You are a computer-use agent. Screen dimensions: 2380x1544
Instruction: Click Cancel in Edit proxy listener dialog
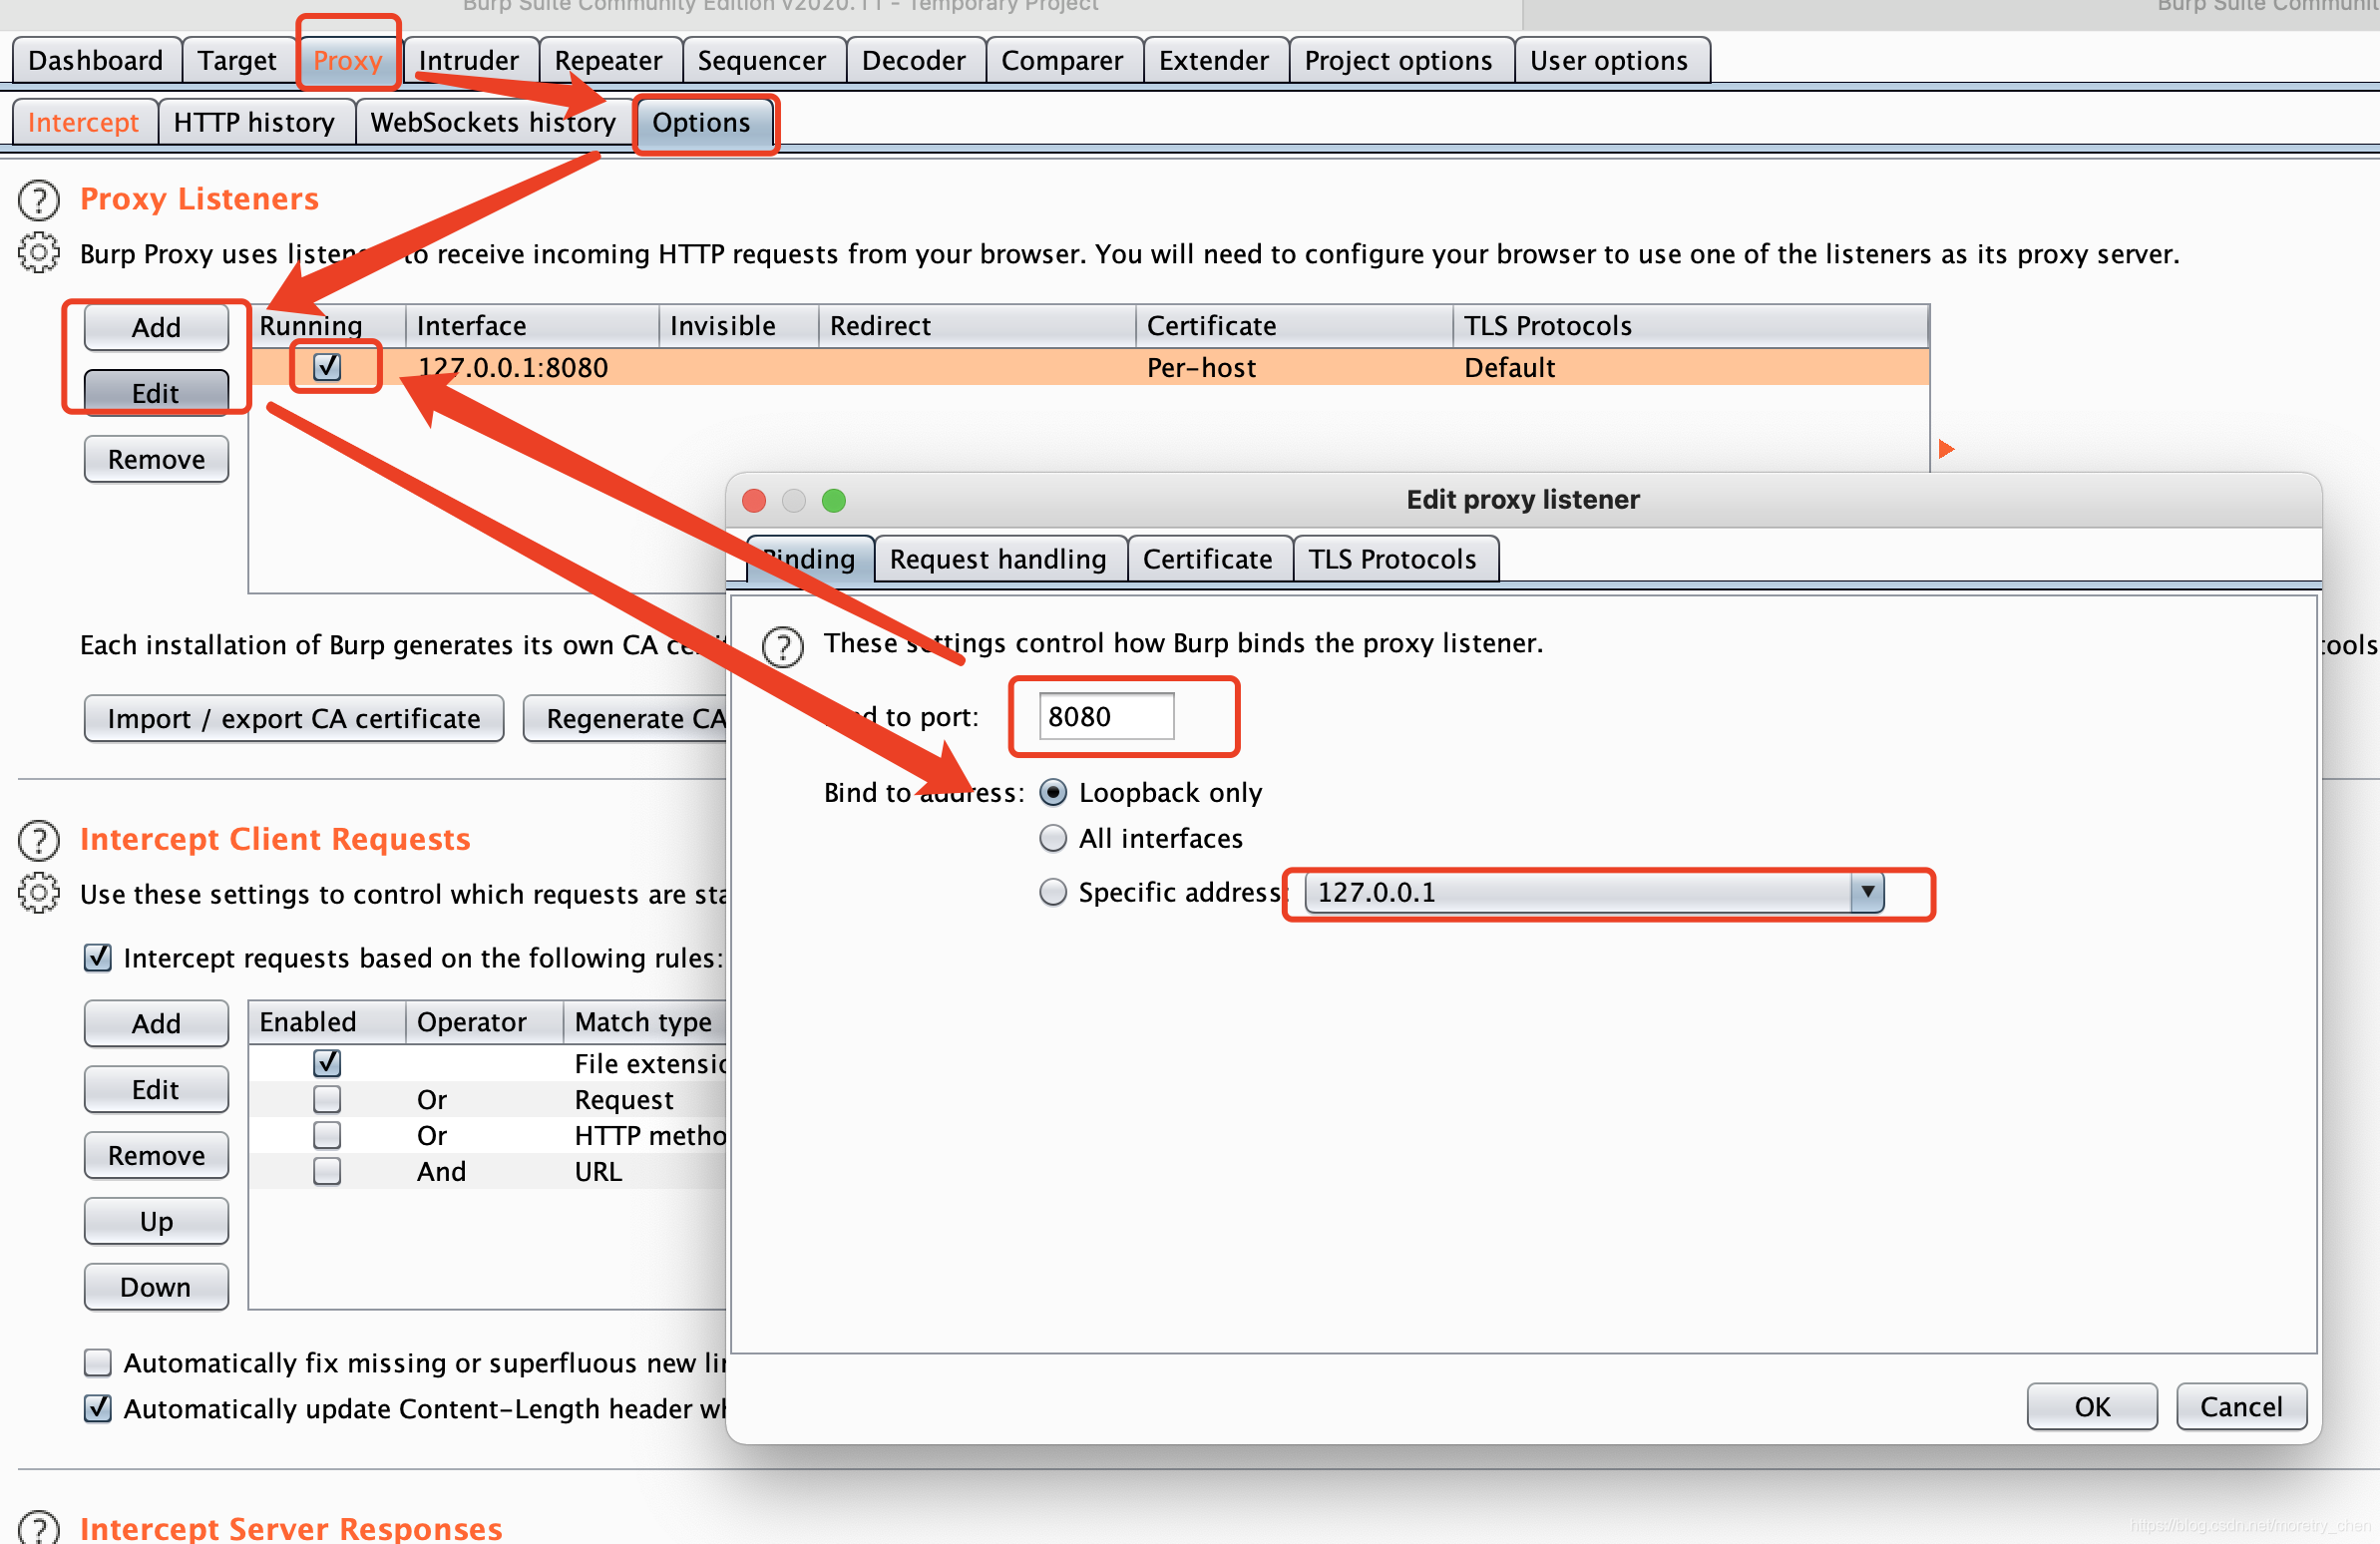click(2241, 1406)
